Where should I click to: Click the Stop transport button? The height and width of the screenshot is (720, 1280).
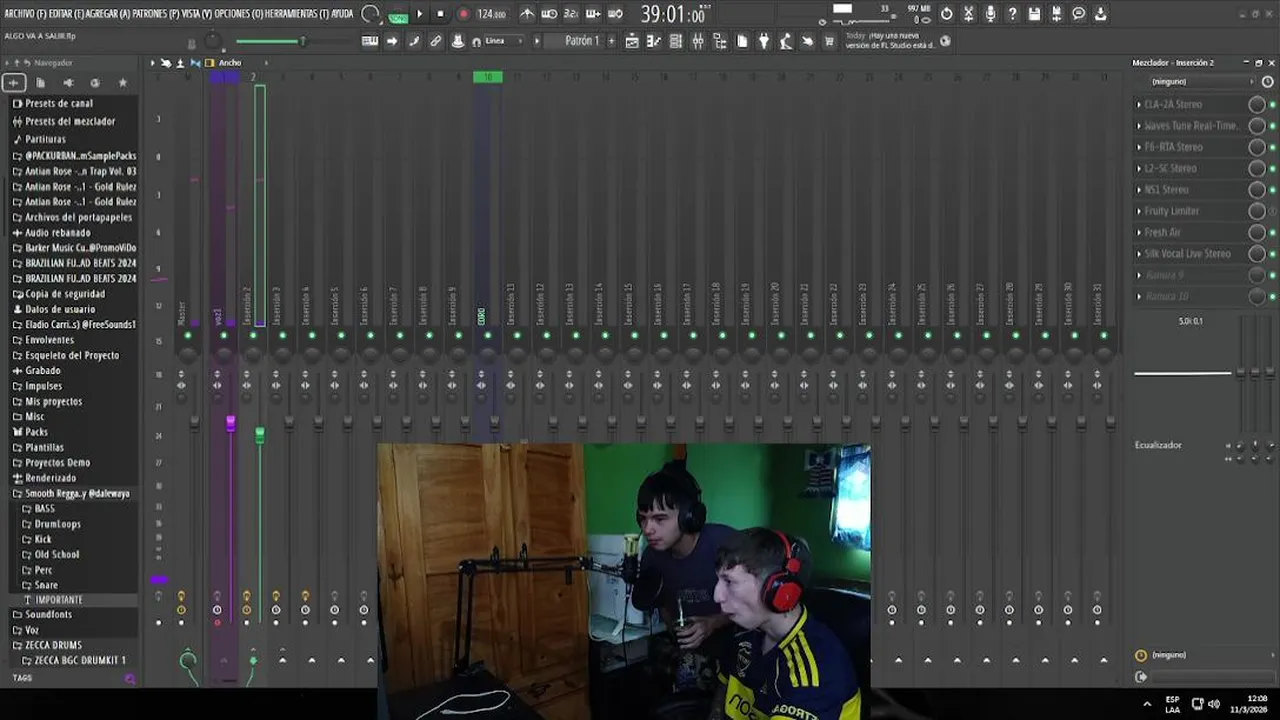point(440,14)
